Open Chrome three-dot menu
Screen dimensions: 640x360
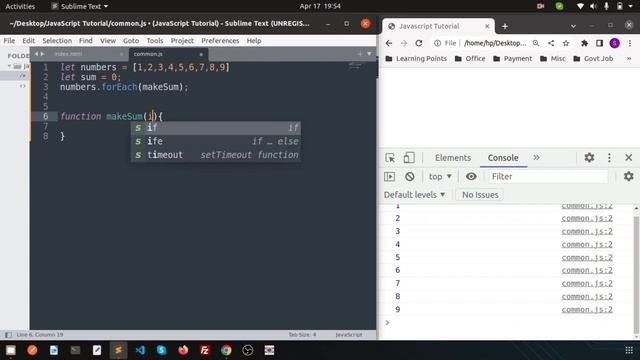click(630, 43)
